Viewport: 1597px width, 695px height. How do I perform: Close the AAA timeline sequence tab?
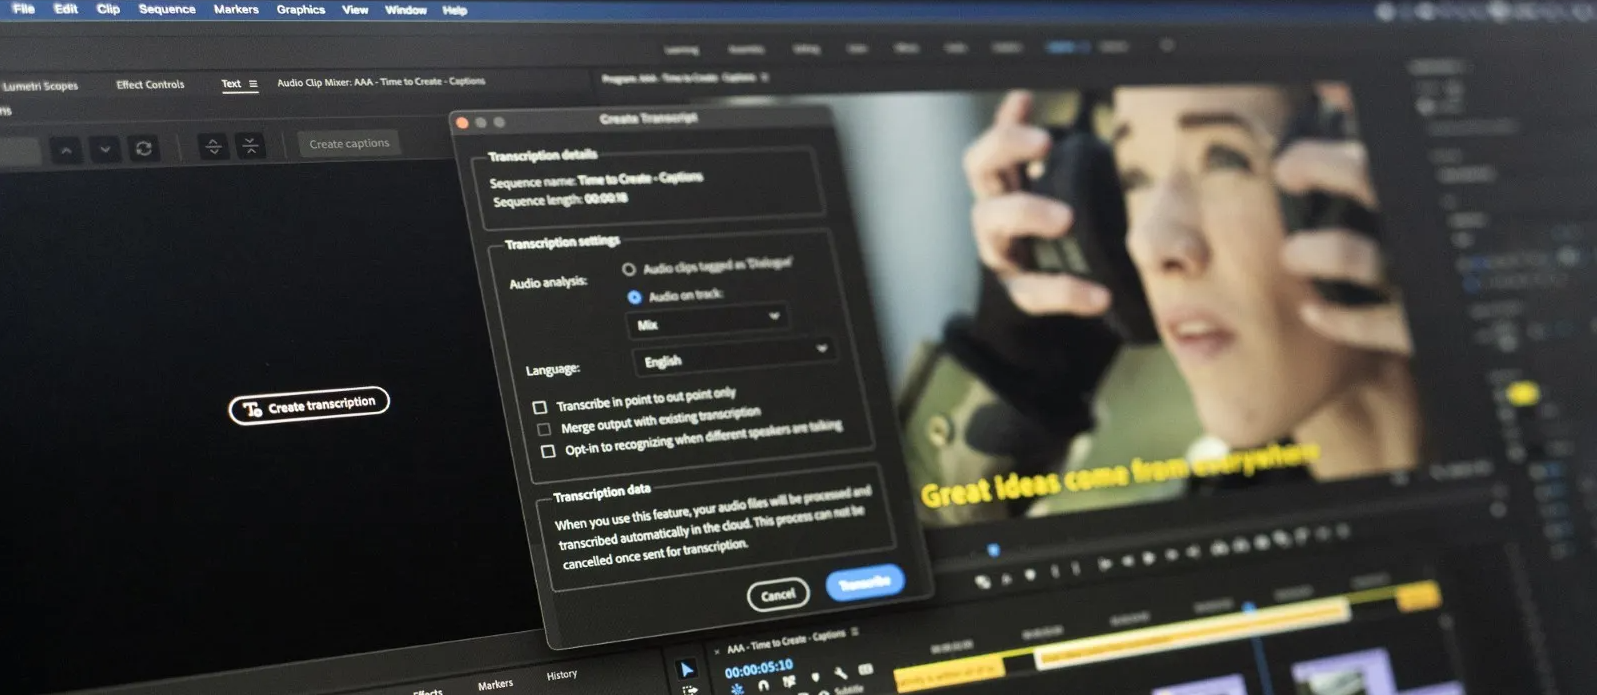click(717, 652)
